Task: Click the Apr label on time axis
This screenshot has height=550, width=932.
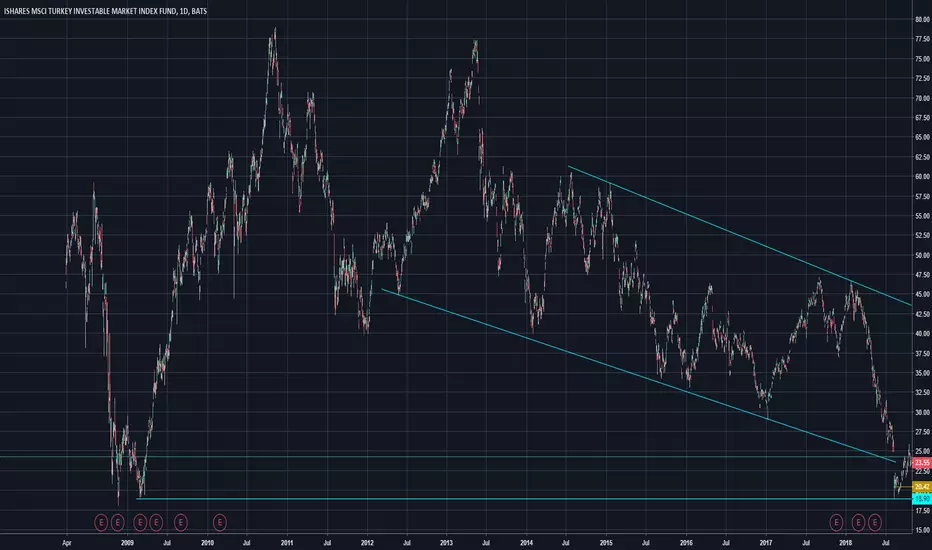Action: tap(67, 542)
